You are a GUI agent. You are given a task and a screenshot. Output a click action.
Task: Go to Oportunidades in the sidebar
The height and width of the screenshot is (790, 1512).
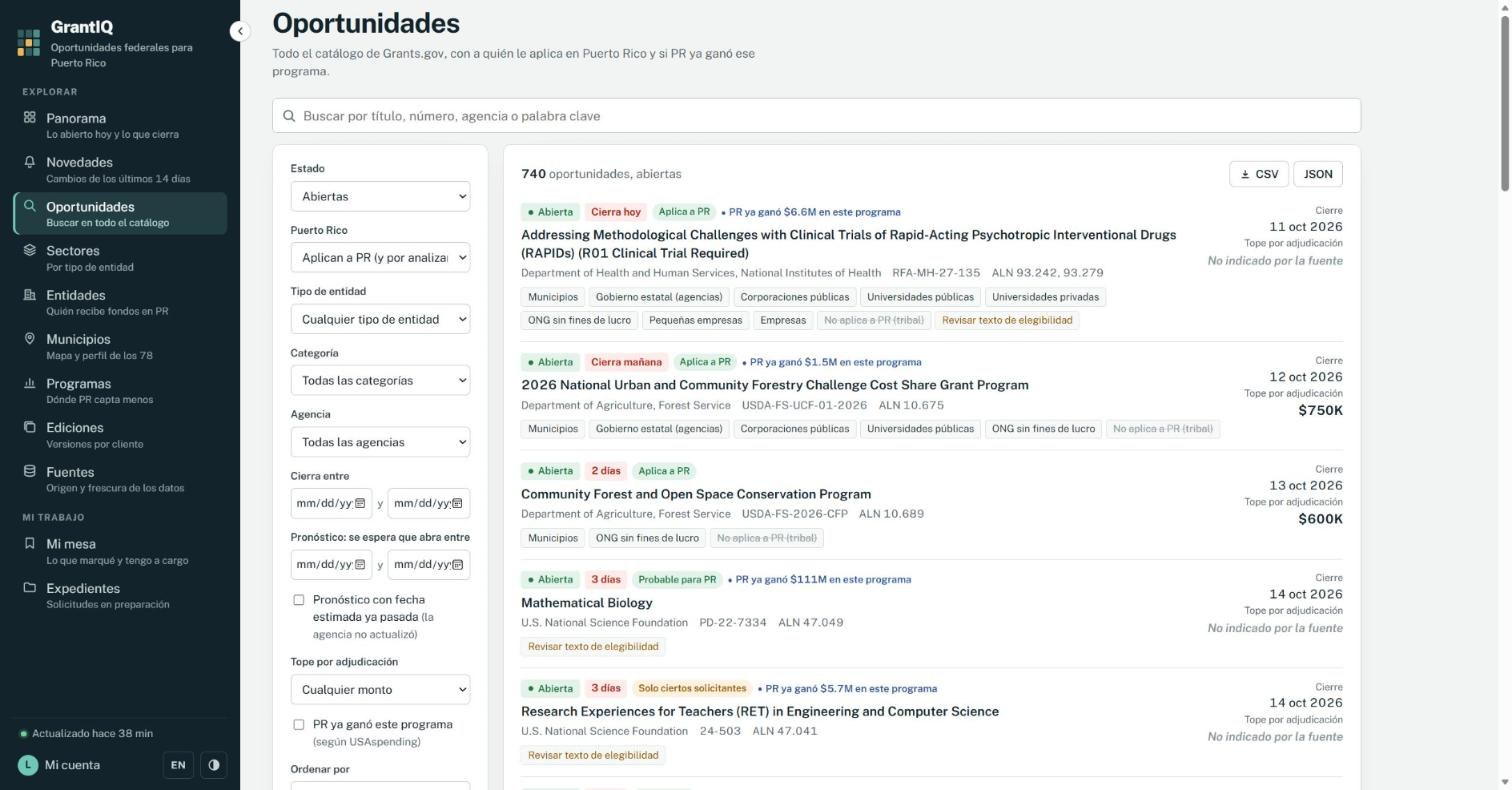(121, 214)
